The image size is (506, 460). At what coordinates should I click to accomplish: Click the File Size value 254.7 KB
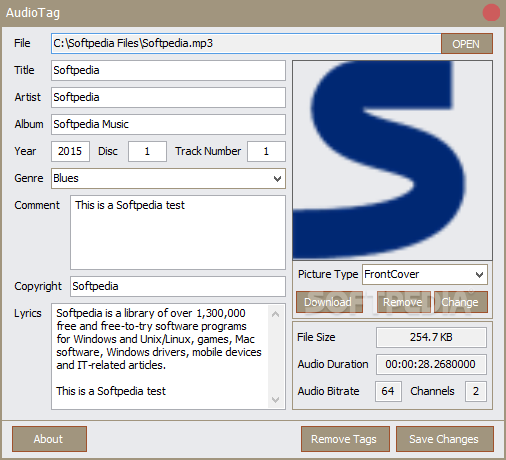tap(431, 337)
